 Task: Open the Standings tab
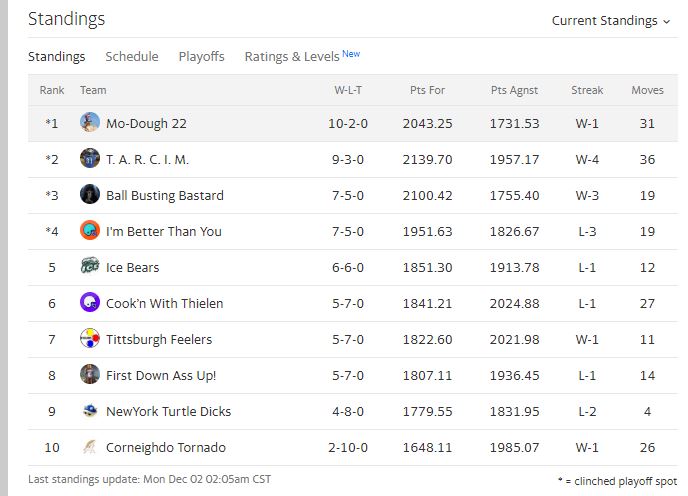(x=56, y=57)
